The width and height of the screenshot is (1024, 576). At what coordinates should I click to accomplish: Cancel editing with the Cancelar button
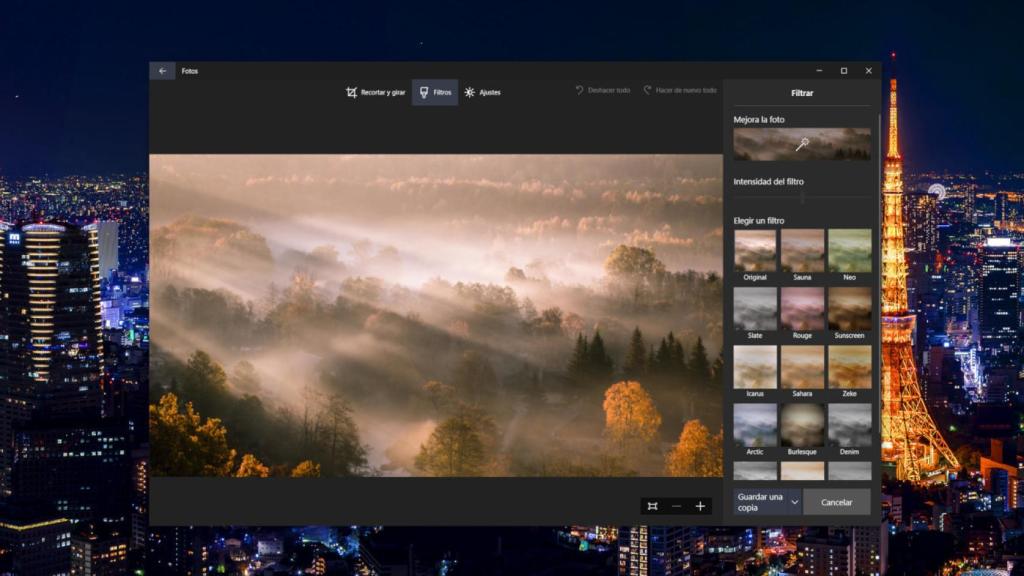coord(837,502)
